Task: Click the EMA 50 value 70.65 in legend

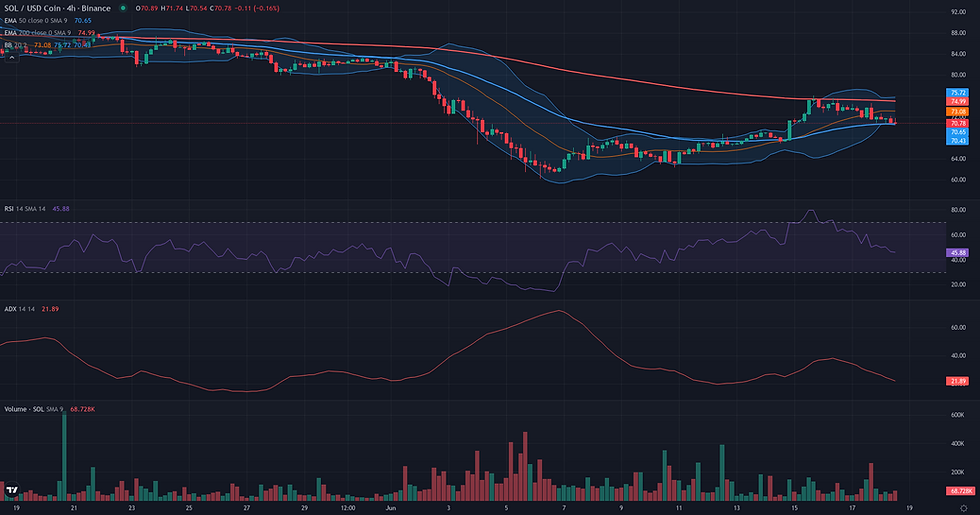Action: point(82,21)
